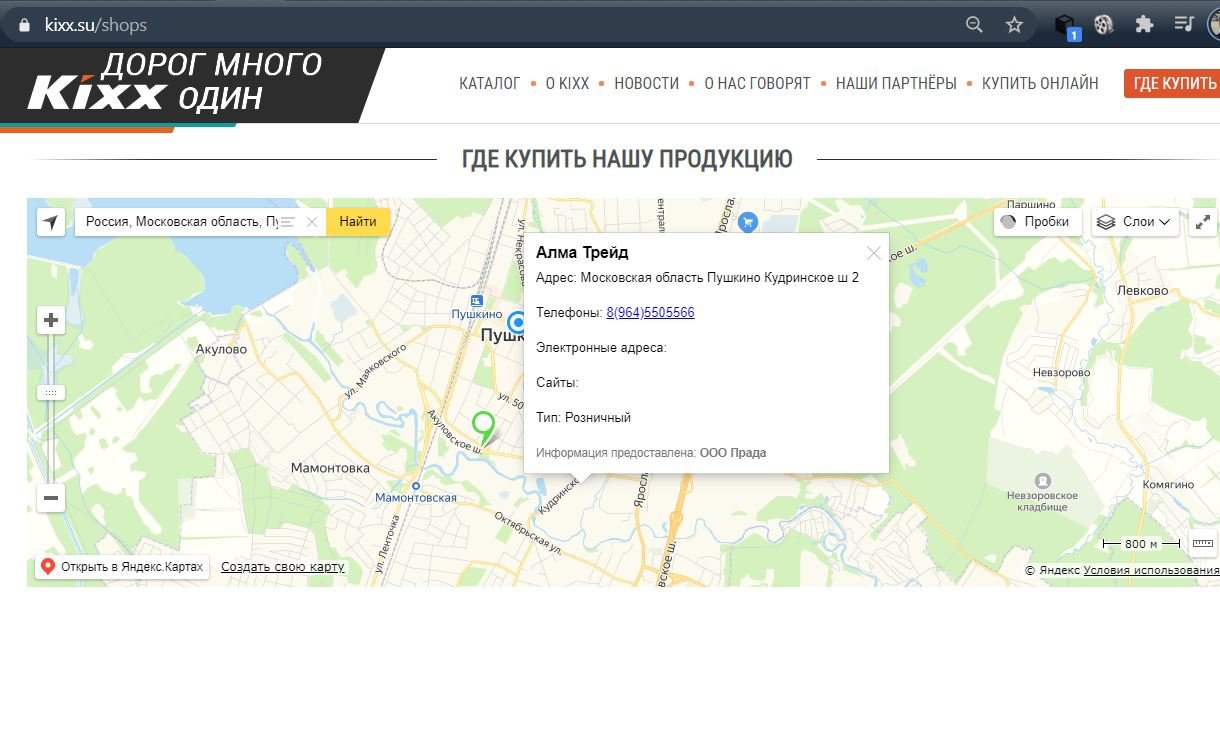Screen dimensions: 1220x748
Task: Click the Kixx logo
Action: click(97, 94)
